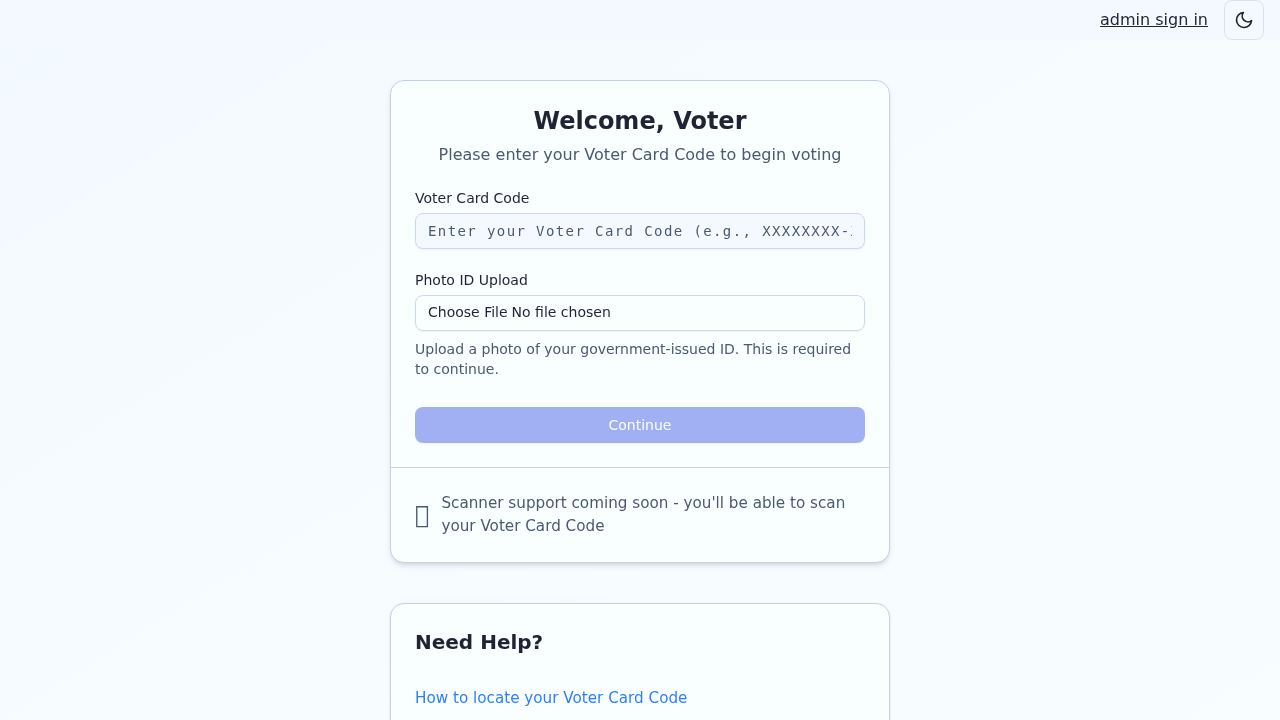The width and height of the screenshot is (1280, 720).
Task: Click the Photo ID Upload label
Action: pos(471,280)
